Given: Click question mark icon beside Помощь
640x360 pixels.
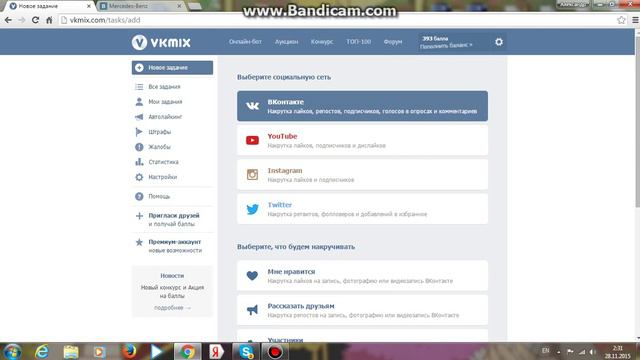Looking at the screenshot, I should (139, 196).
